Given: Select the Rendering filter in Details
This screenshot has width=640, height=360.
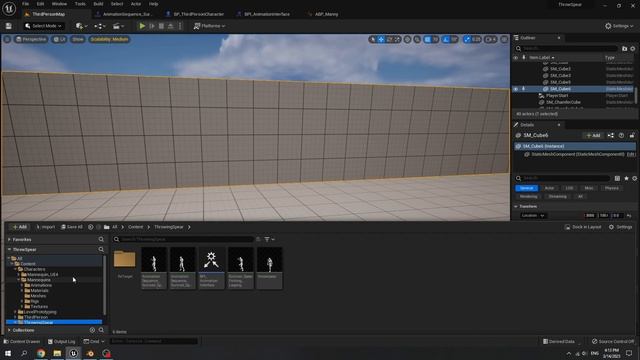Looking at the screenshot, I should tap(529, 196).
